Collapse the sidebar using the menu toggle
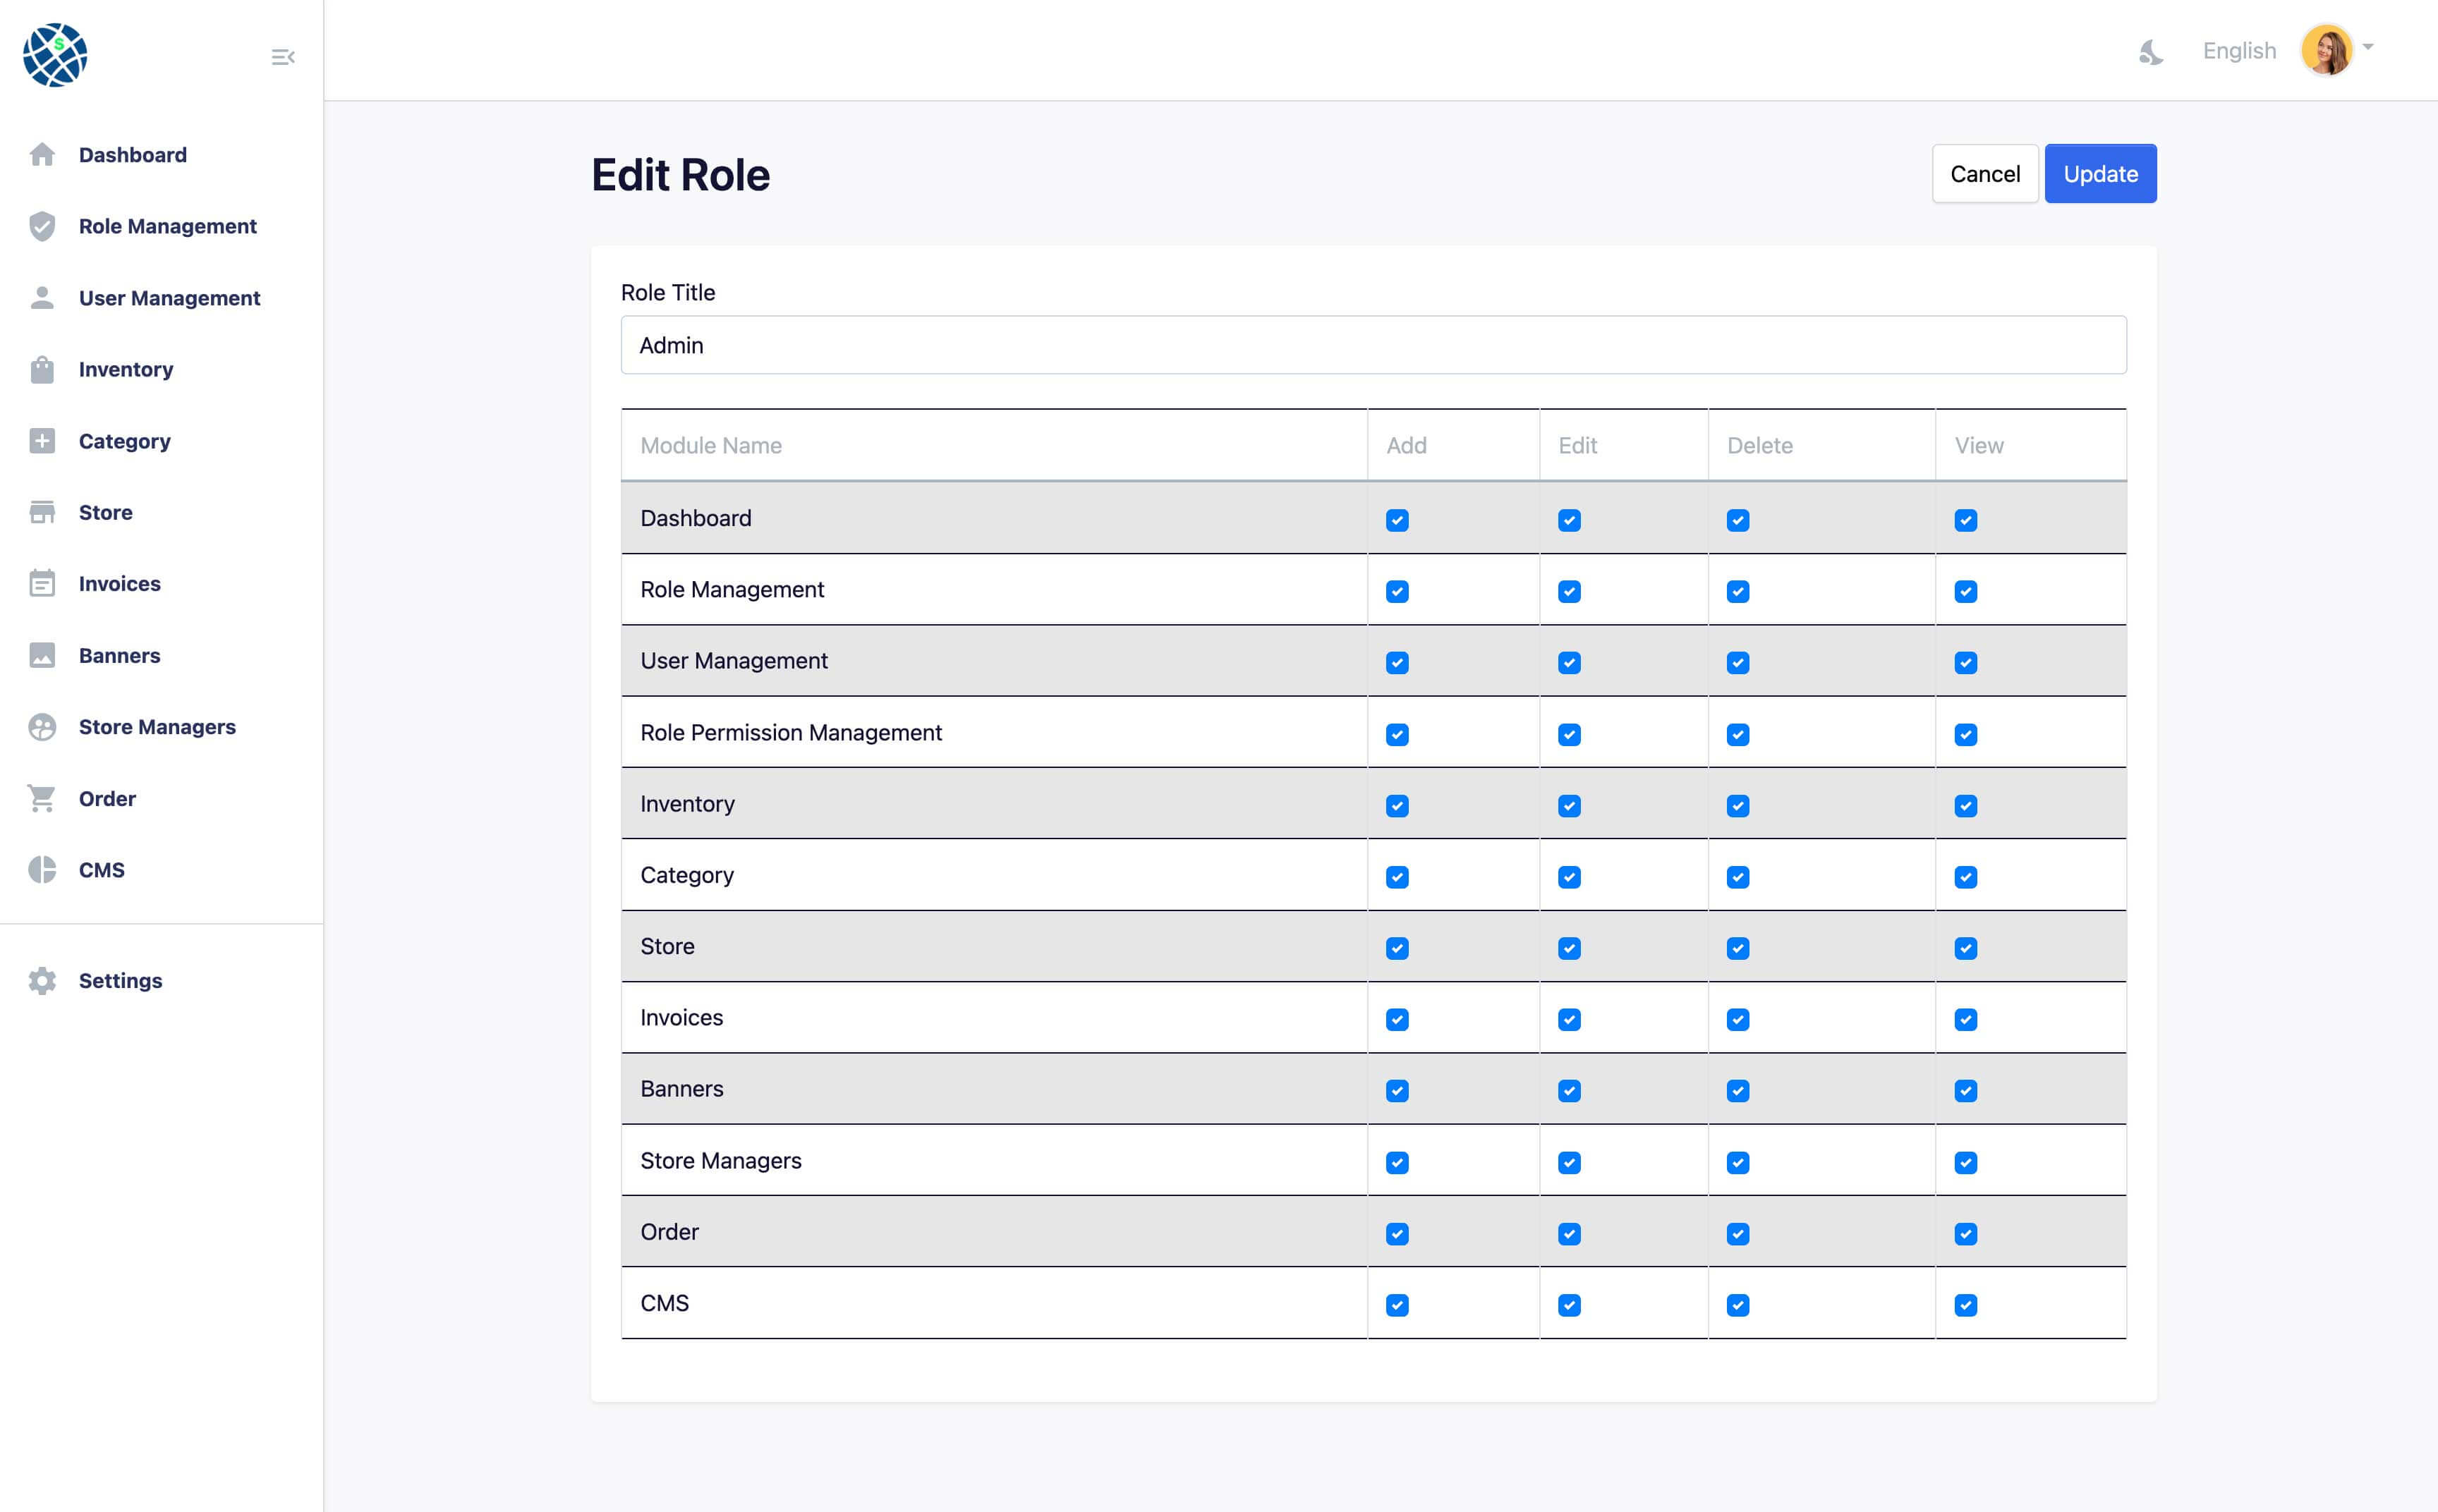This screenshot has height=1512, width=2438. 283,57
